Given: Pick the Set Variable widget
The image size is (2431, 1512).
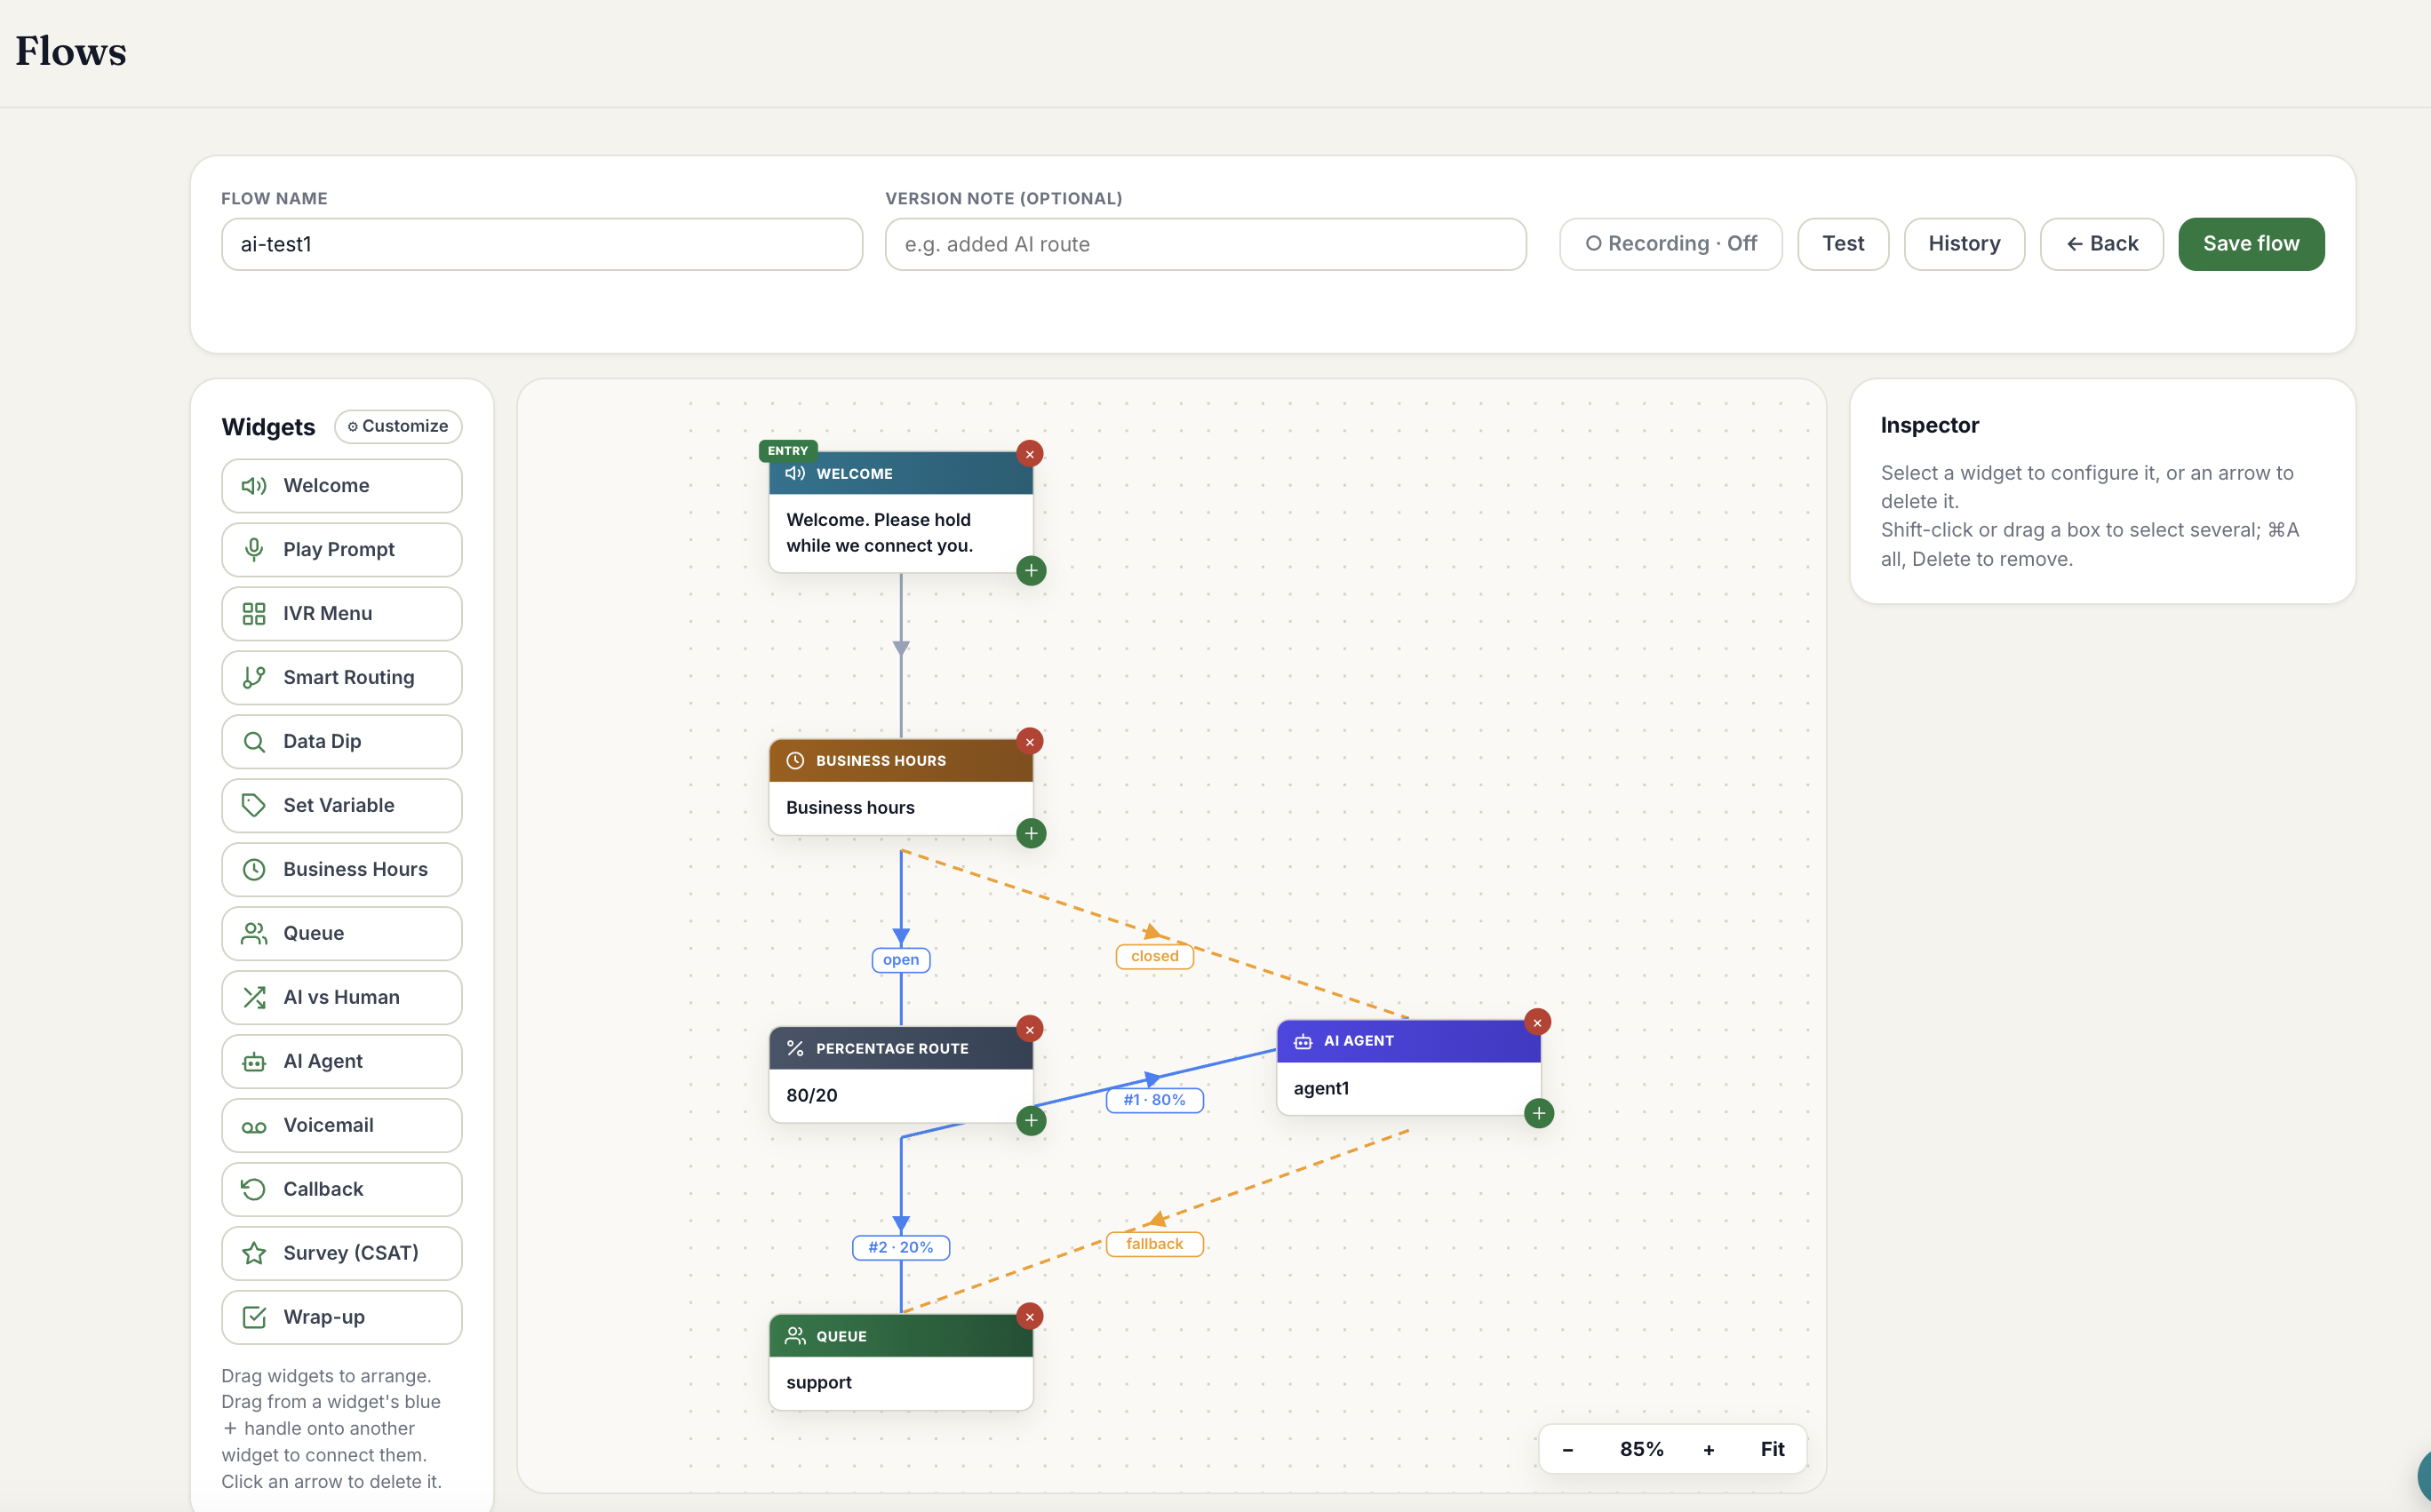Looking at the screenshot, I should pyautogui.click(x=341, y=806).
